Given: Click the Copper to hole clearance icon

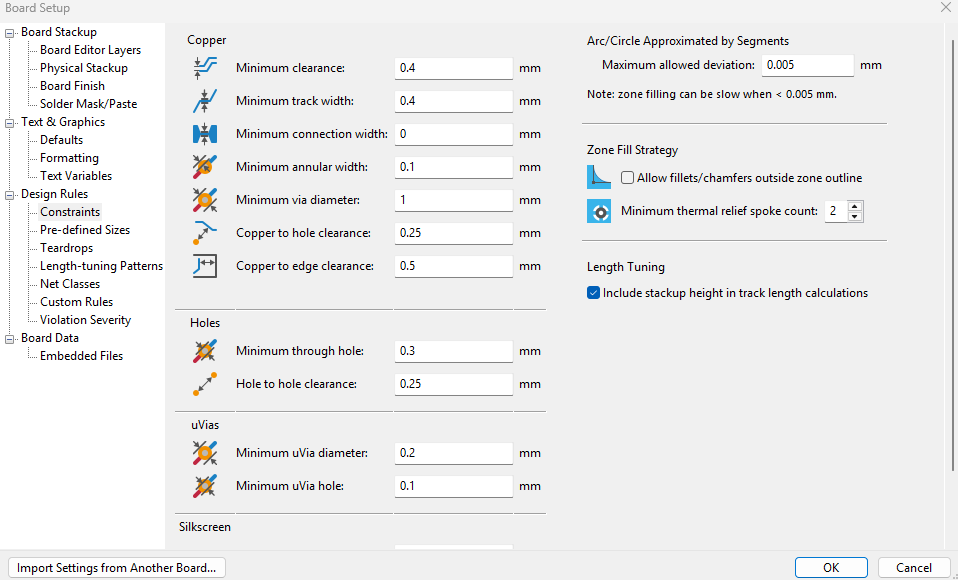Looking at the screenshot, I should [x=204, y=233].
